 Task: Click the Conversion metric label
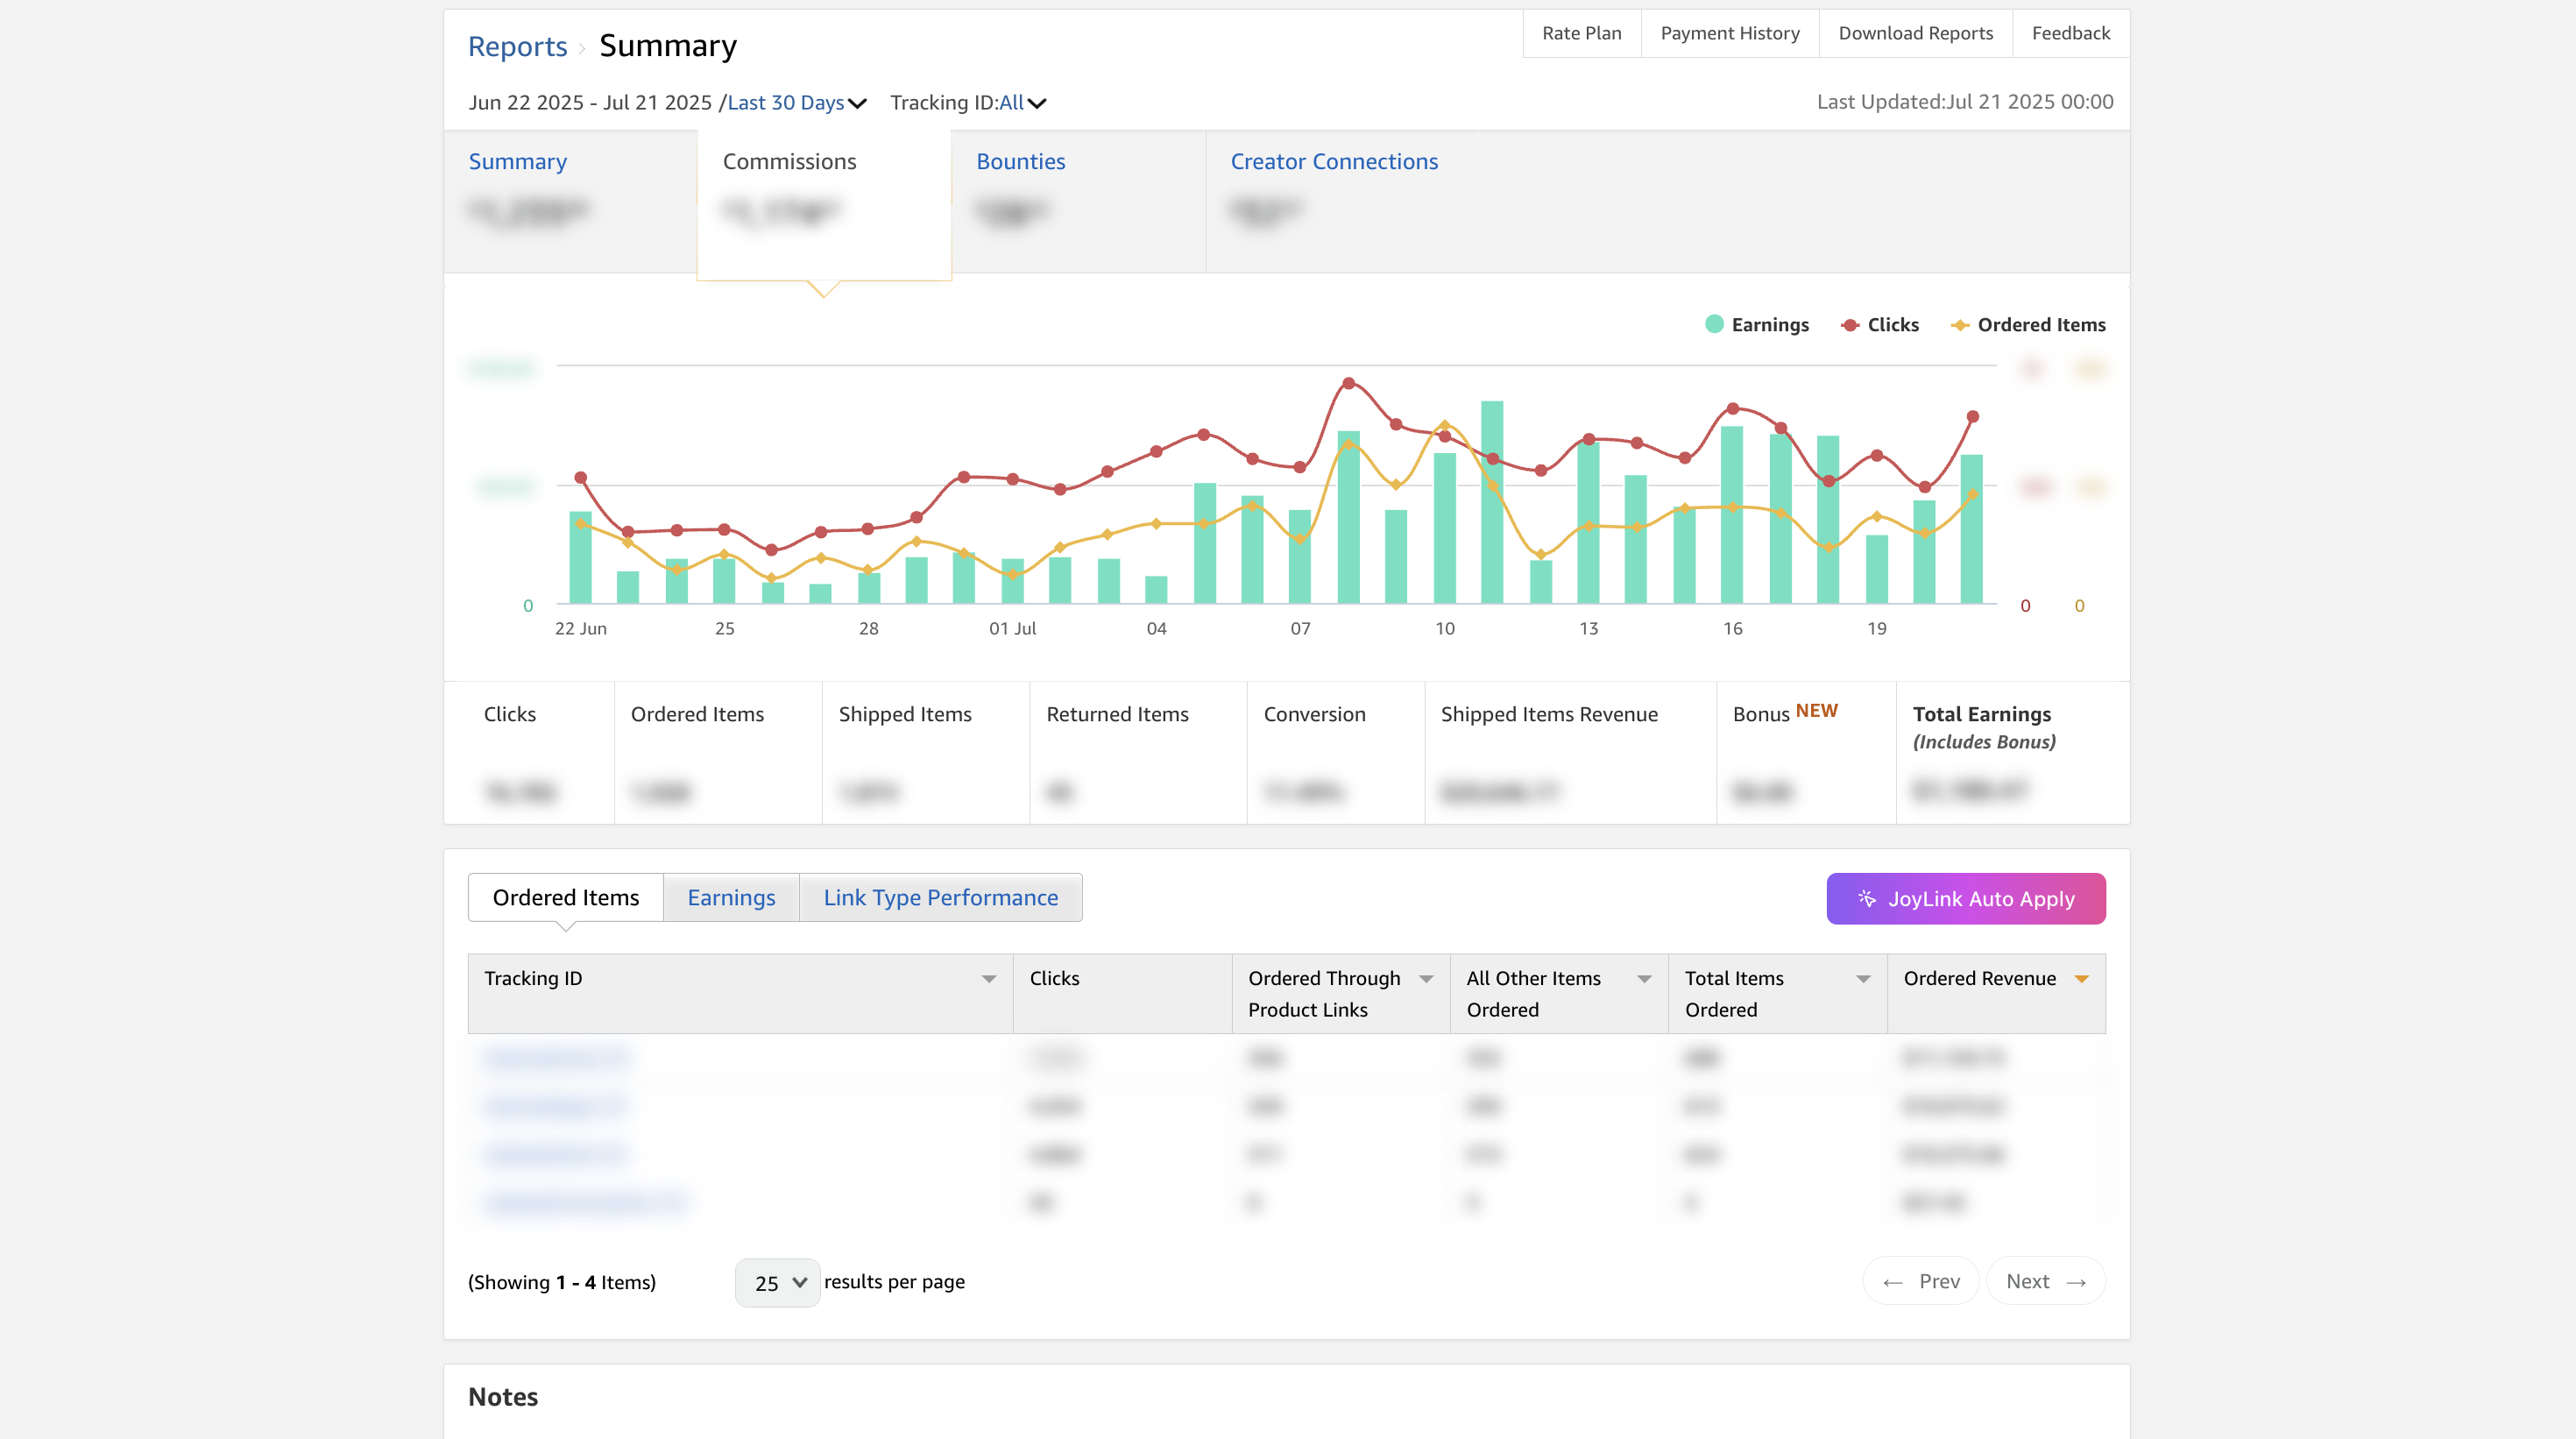[x=1314, y=714]
